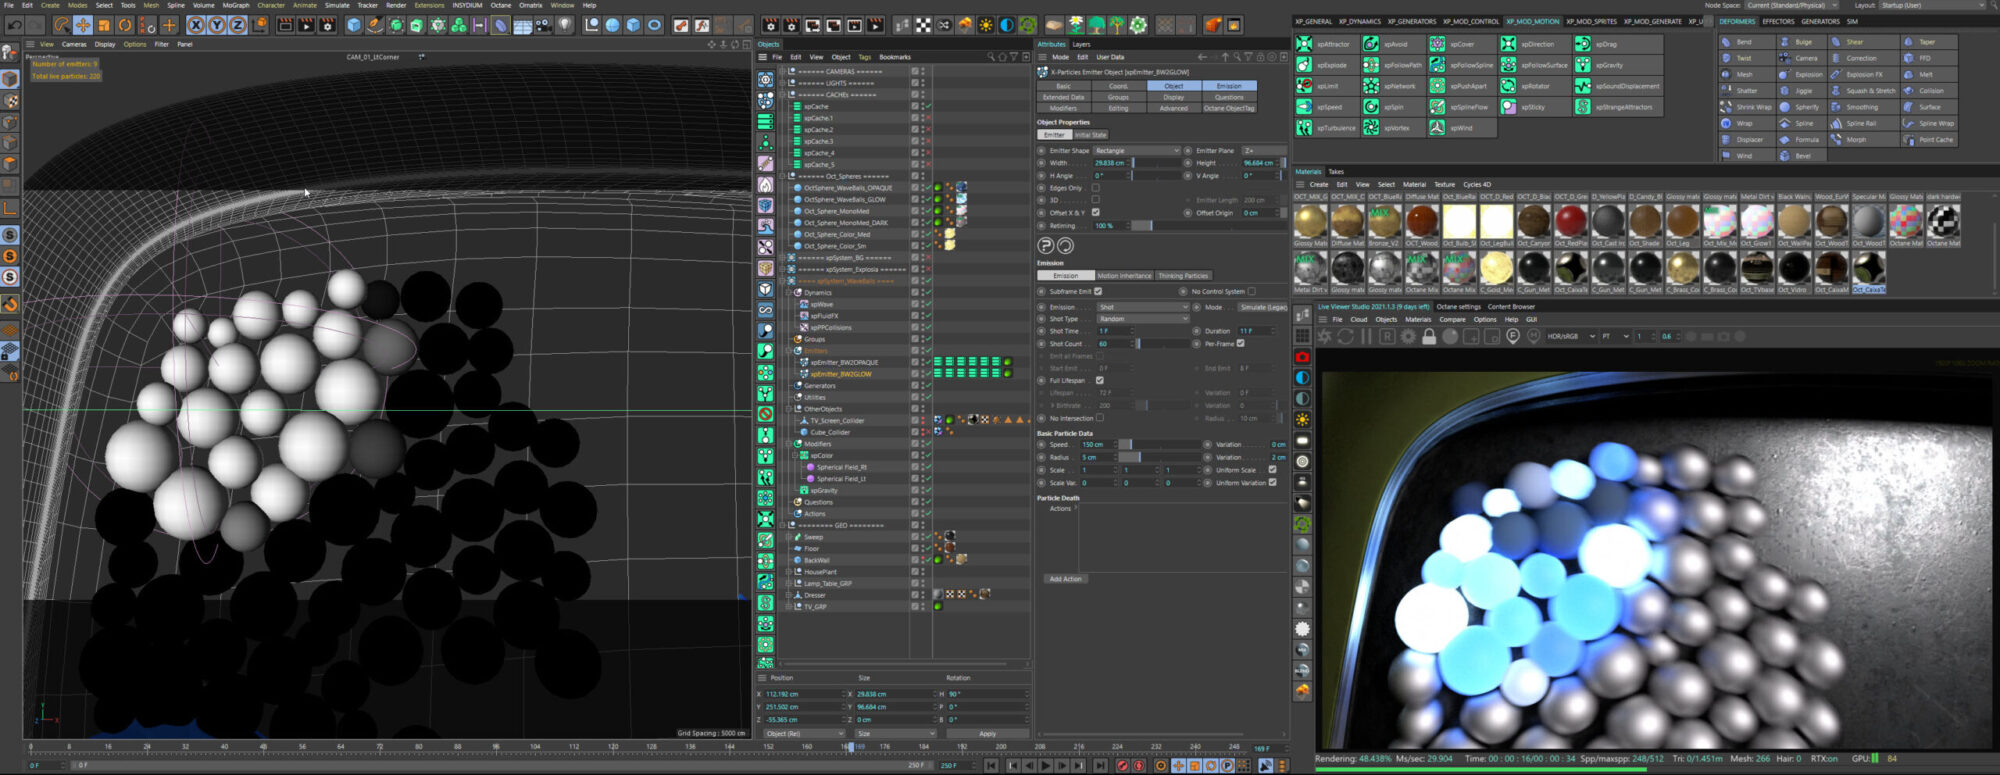Image resolution: width=2000 pixels, height=775 pixels.
Task: Open the Emitter Shape dropdown
Action: click(1137, 151)
